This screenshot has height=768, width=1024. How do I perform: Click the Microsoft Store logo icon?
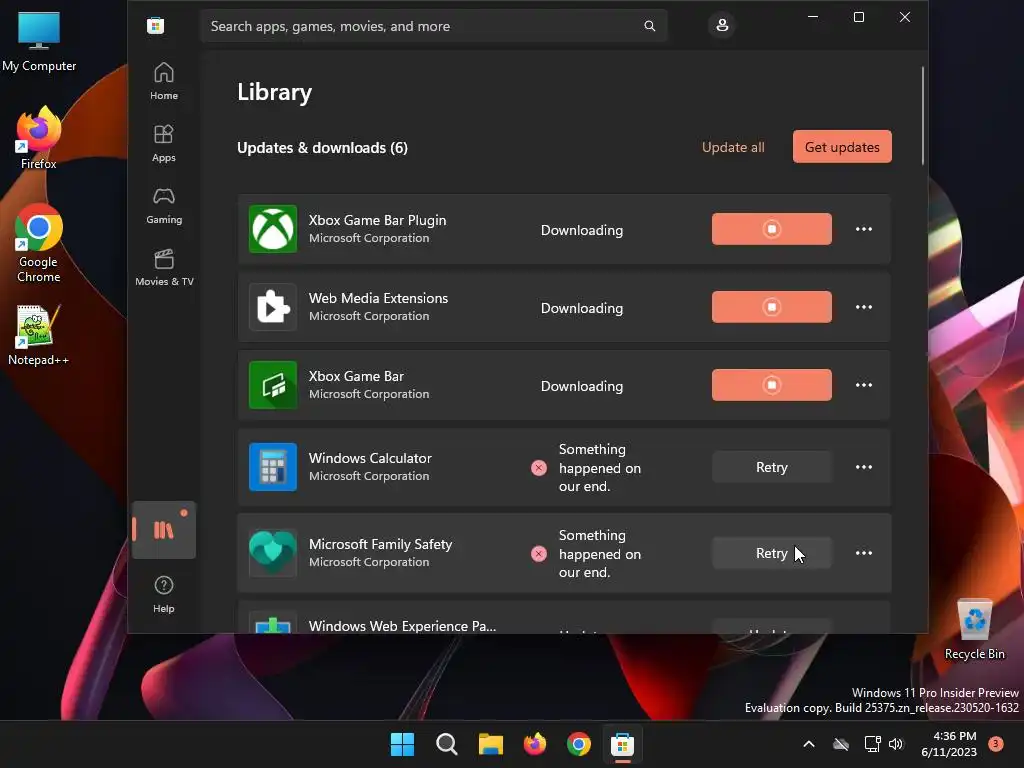click(x=155, y=26)
